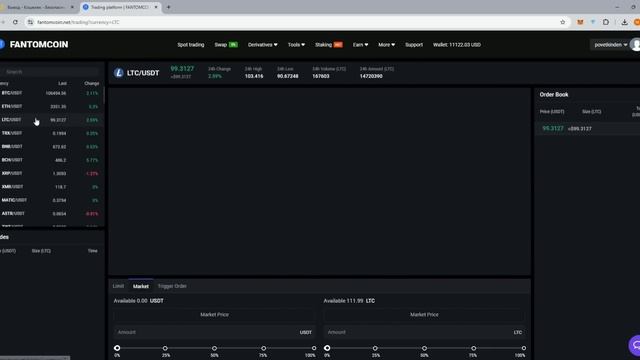640x360 pixels.
Task: Select the BNB/USDT pair row
Action: point(51,147)
